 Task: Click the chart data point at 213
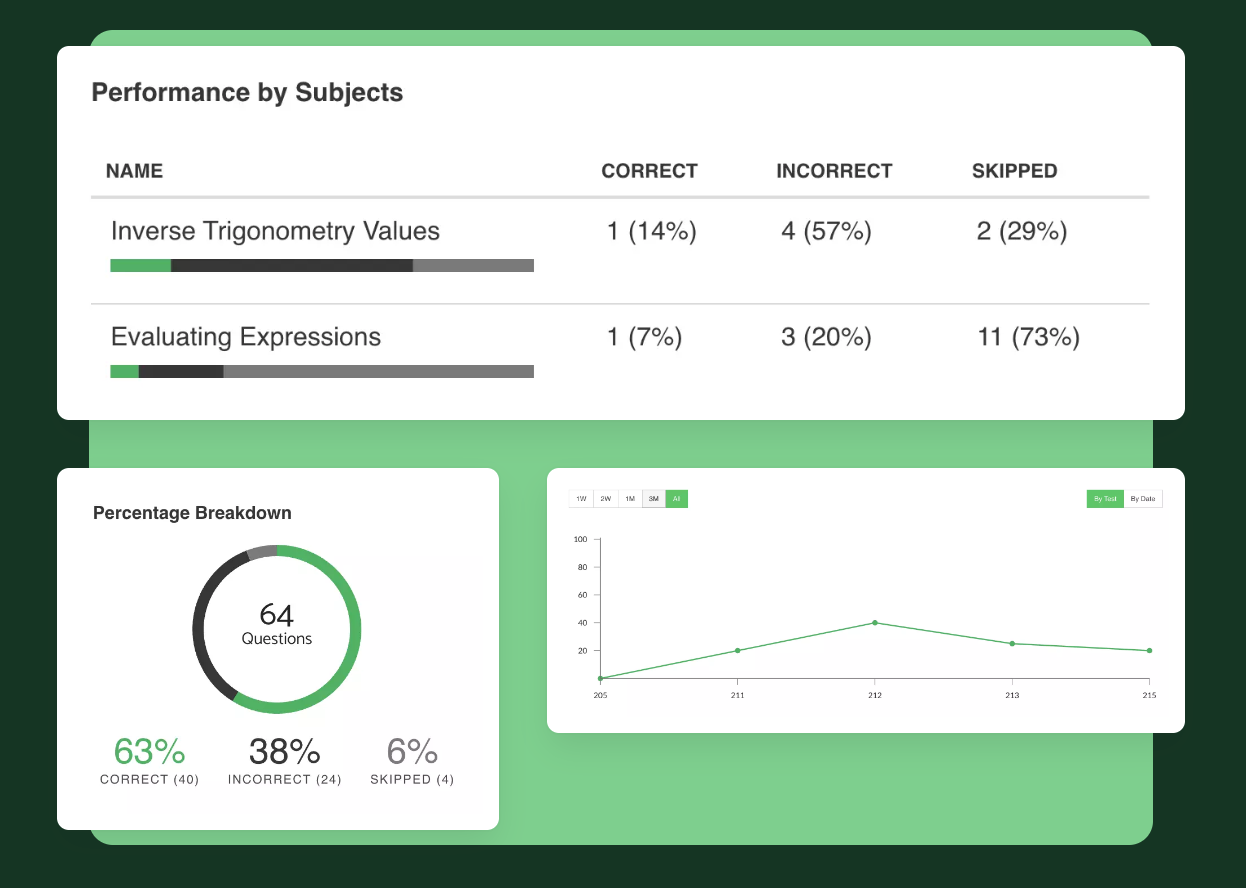pyautogui.click(x=1012, y=644)
